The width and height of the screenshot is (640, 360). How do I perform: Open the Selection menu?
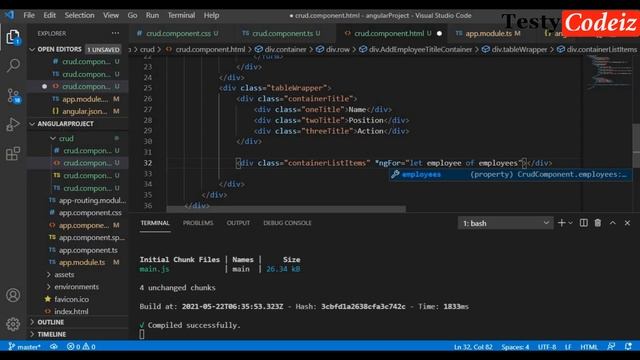coord(79,15)
